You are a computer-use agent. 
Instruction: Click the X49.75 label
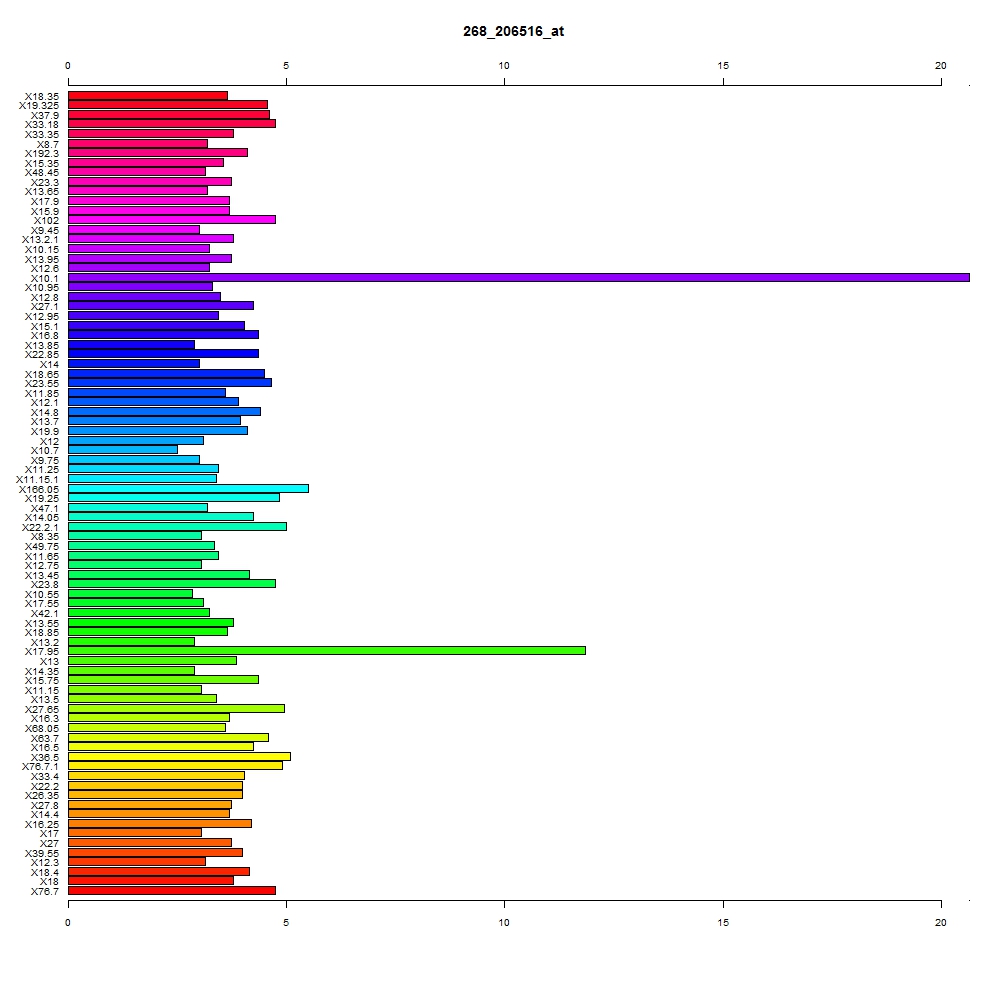41,547
